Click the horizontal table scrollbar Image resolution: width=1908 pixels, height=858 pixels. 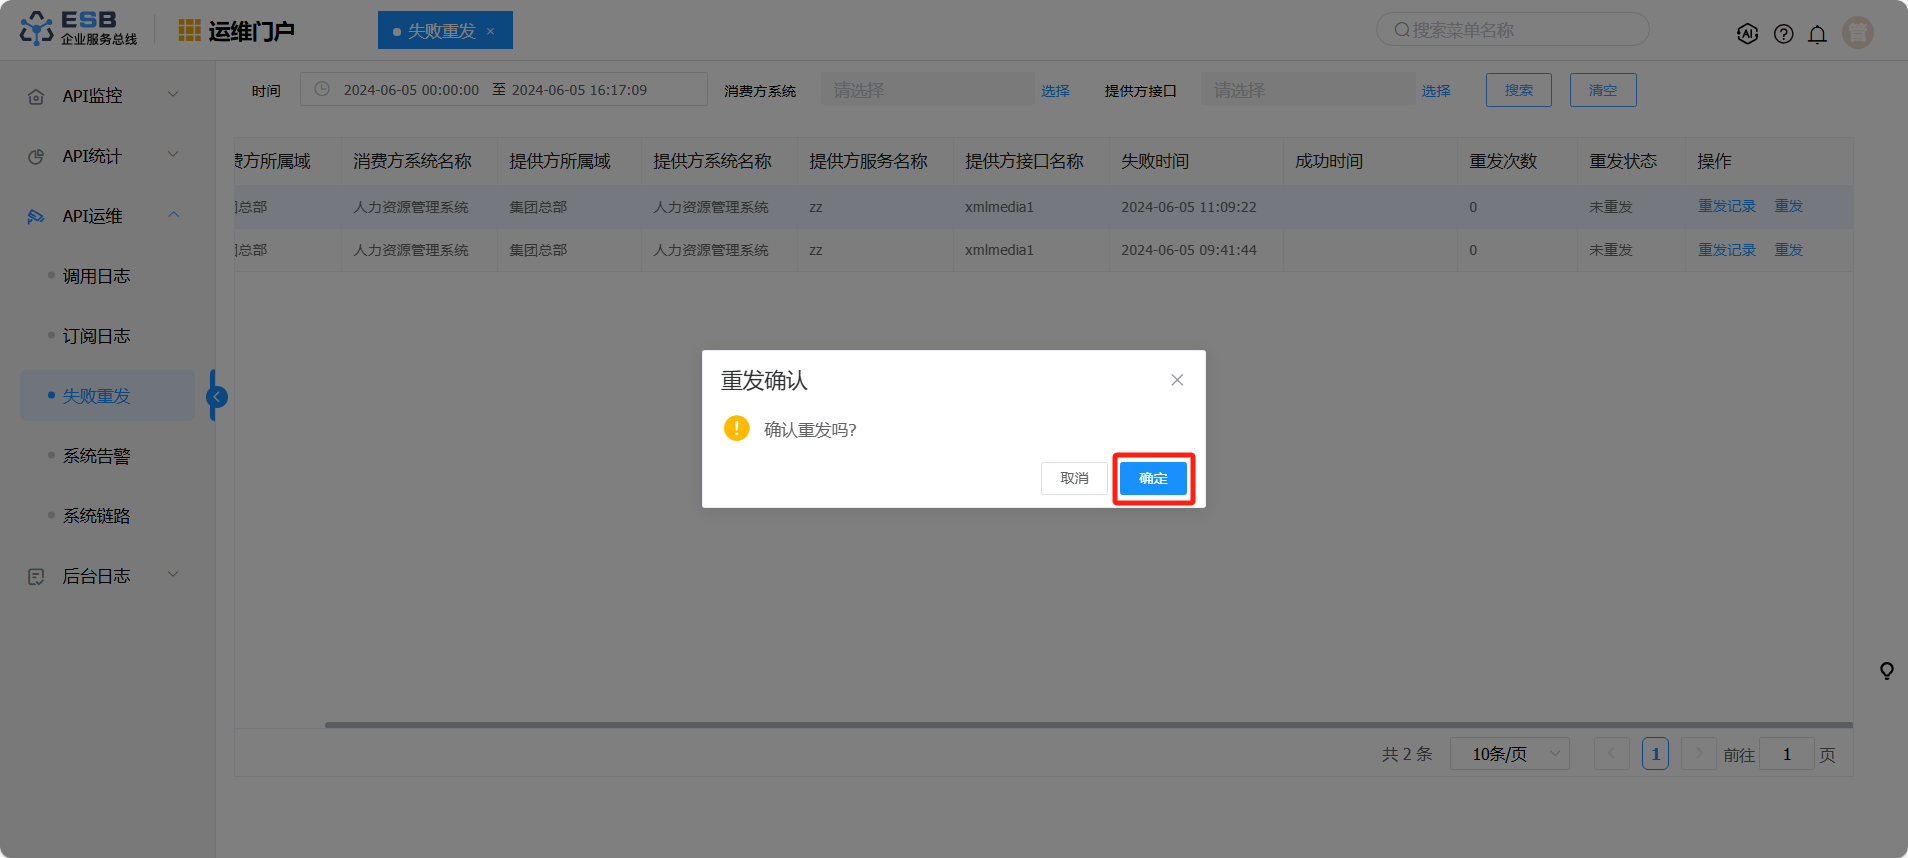pyautogui.click(x=1089, y=725)
